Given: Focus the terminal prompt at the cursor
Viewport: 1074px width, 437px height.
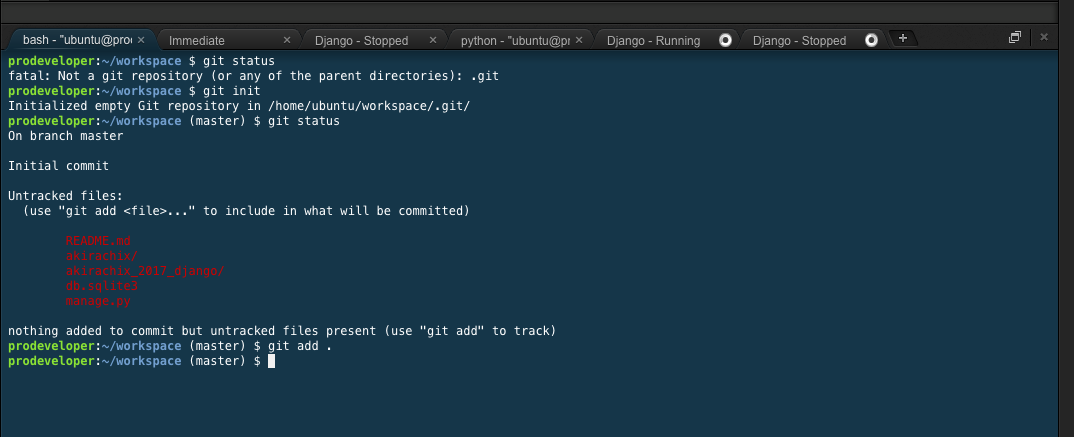Looking at the screenshot, I should click(x=271, y=361).
